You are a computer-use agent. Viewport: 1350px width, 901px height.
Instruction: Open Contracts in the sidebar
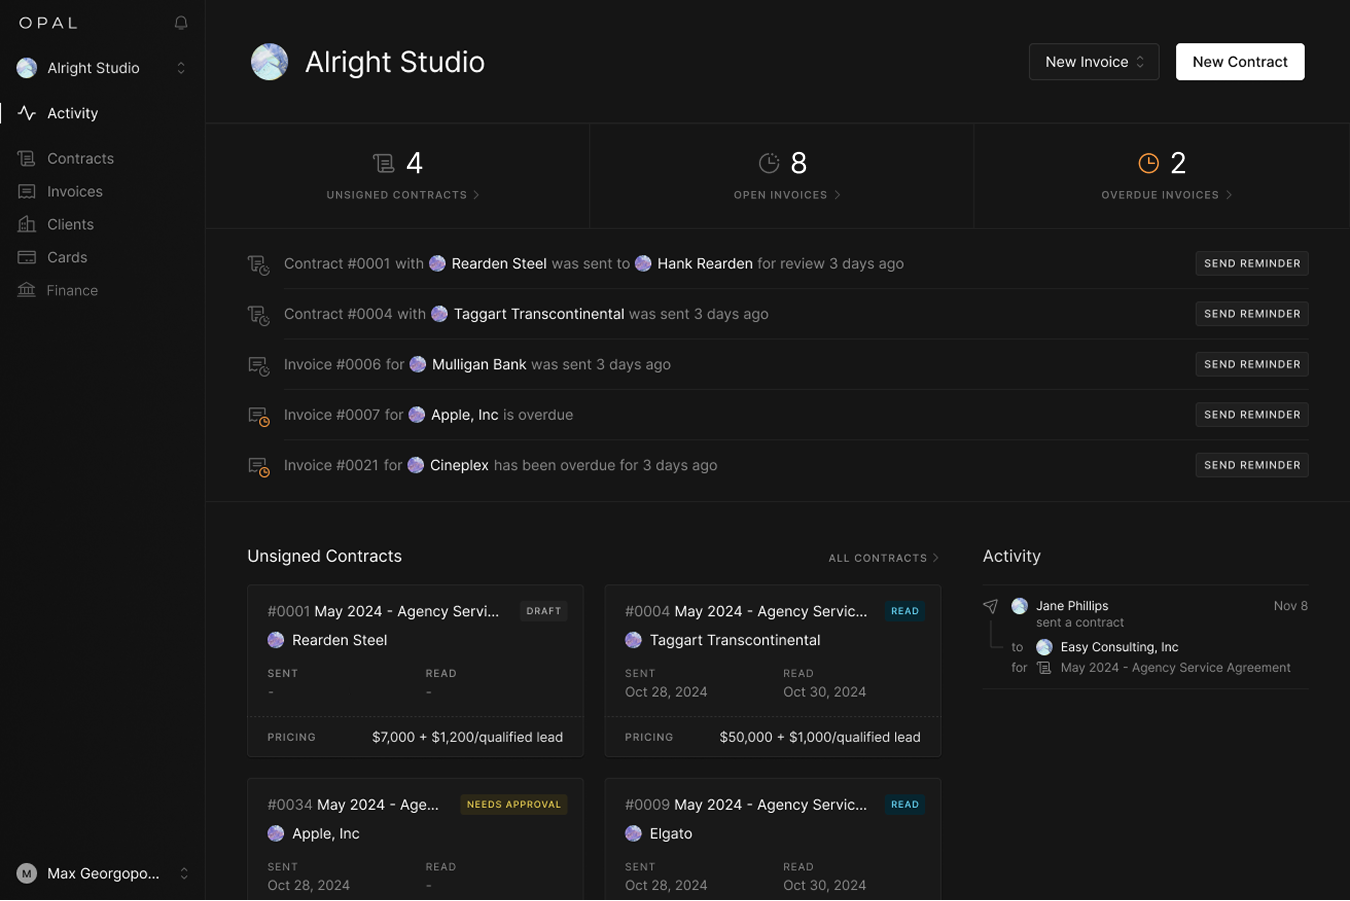coord(80,158)
